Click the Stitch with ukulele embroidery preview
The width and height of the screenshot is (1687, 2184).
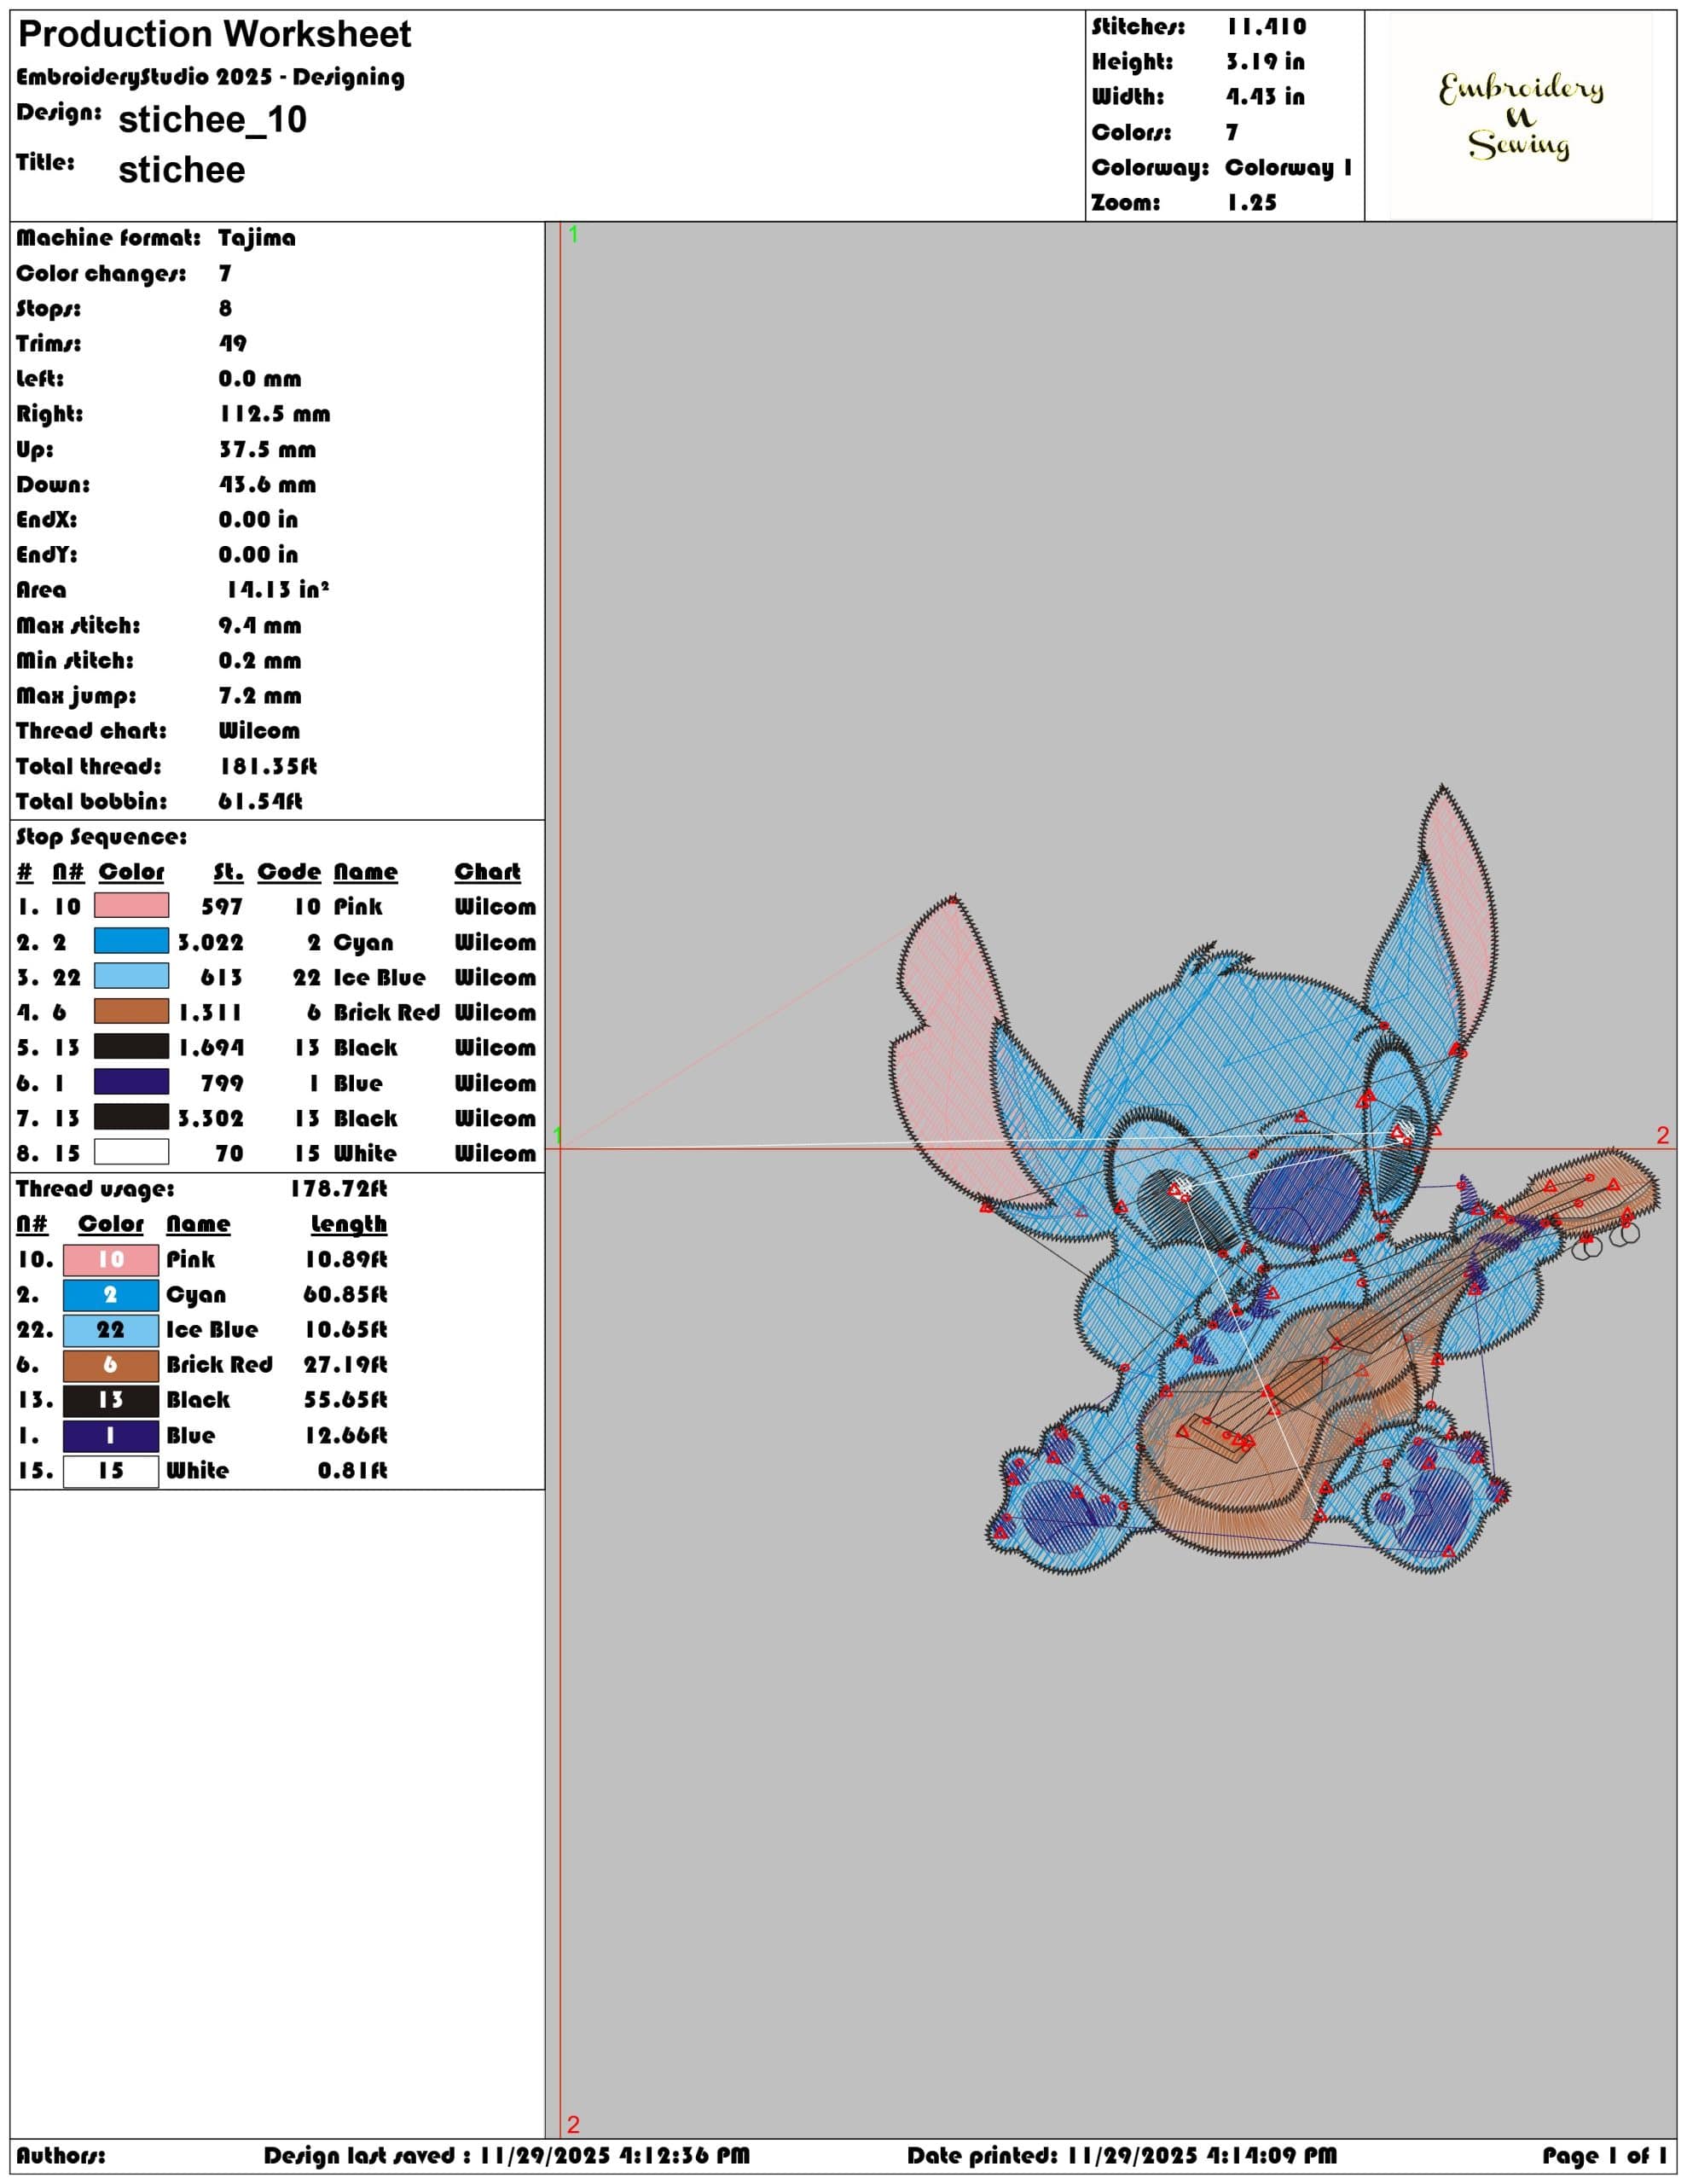point(1274,1180)
